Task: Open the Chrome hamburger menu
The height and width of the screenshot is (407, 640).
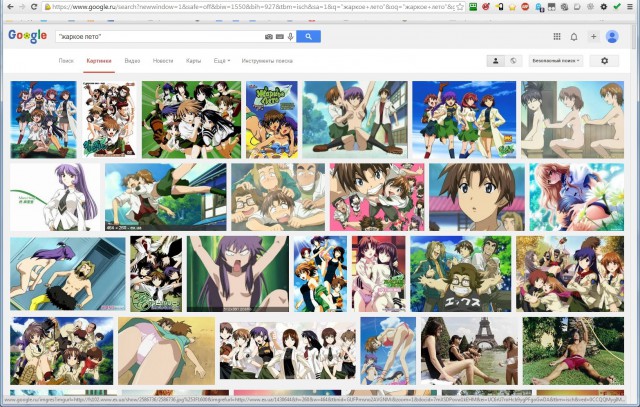Action: click(631, 7)
